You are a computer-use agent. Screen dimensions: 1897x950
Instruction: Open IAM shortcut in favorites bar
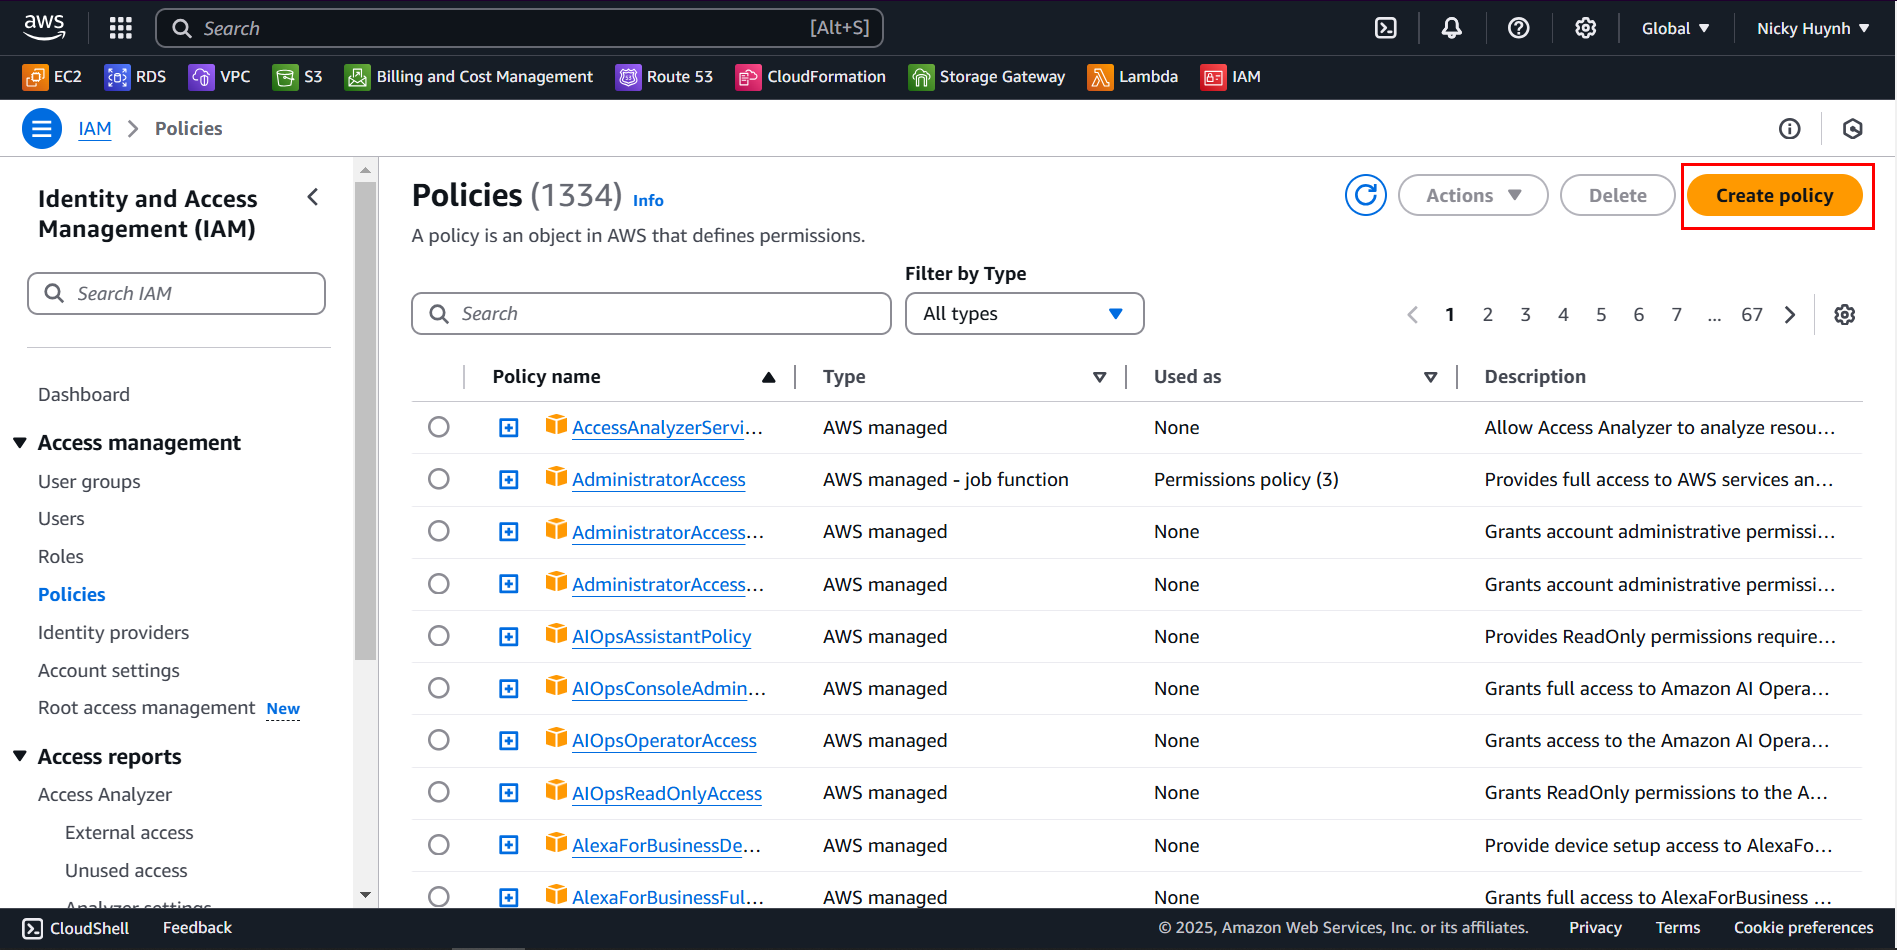tap(1231, 77)
